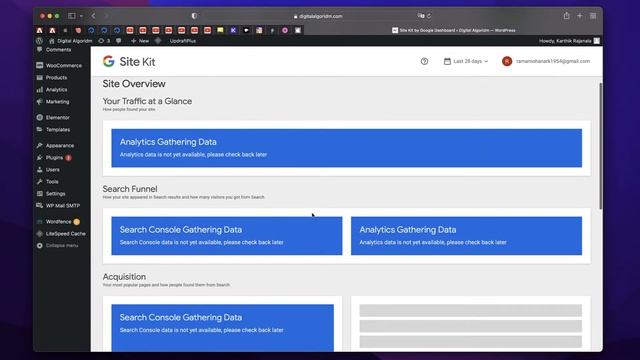
Task: Click the Acquisition heading
Action: (124, 277)
